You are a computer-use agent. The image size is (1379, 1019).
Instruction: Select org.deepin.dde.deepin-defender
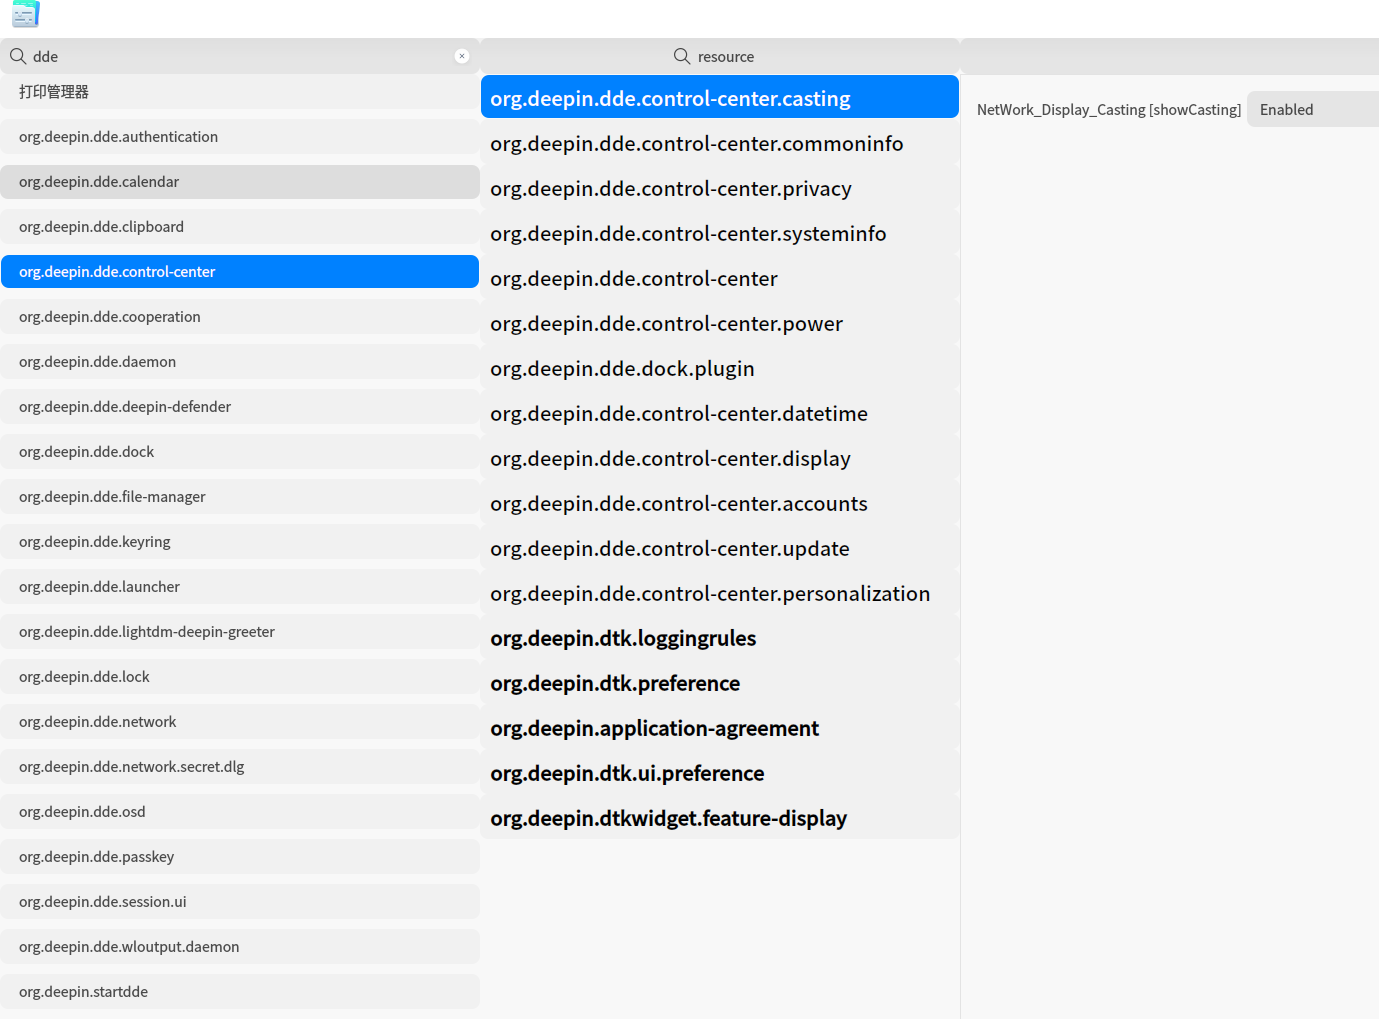240,407
